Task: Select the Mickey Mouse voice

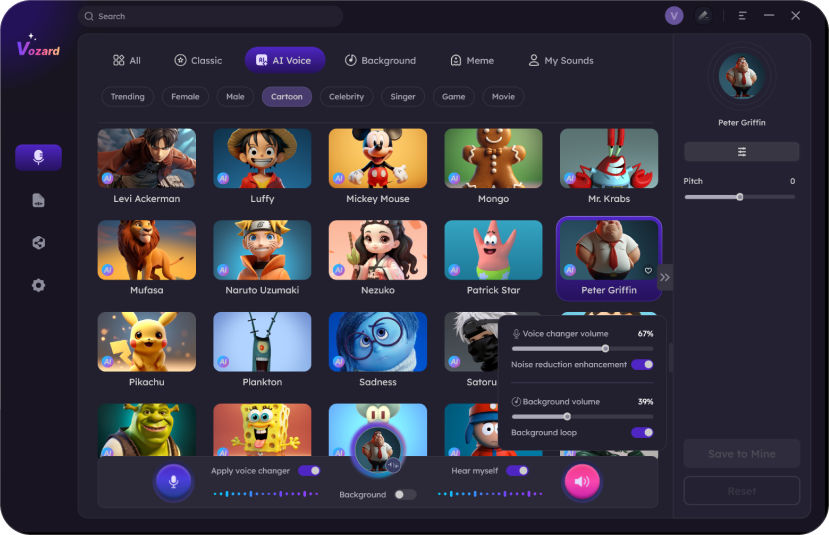Action: 377,166
